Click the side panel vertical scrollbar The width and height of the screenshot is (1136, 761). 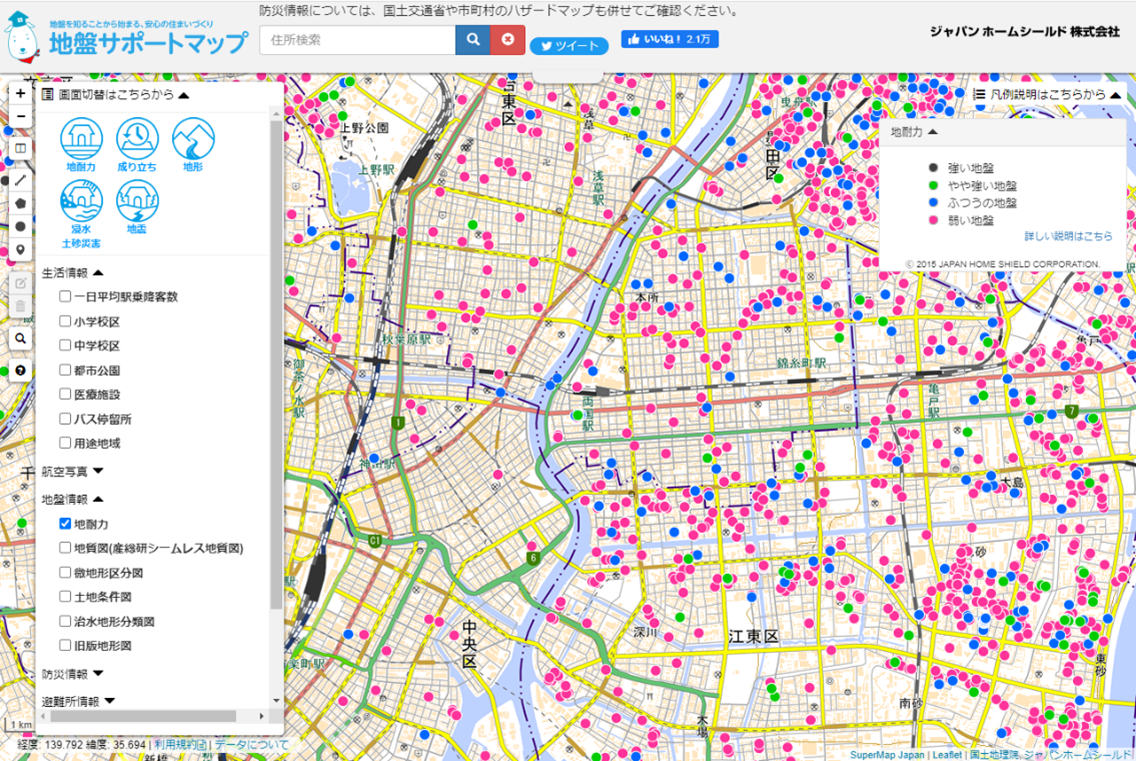point(276,365)
